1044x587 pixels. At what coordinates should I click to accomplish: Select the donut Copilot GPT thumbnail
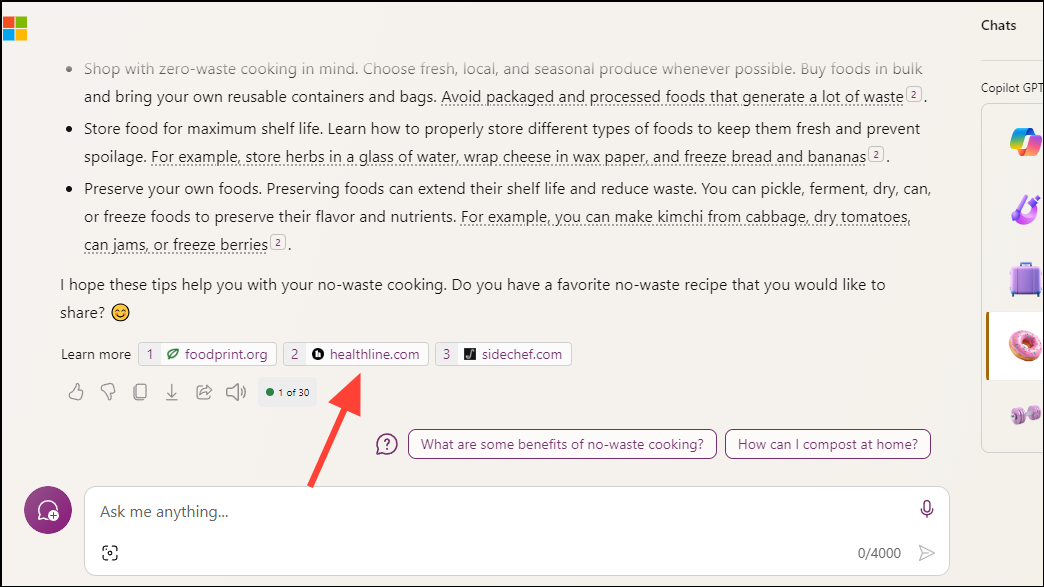coord(1024,346)
